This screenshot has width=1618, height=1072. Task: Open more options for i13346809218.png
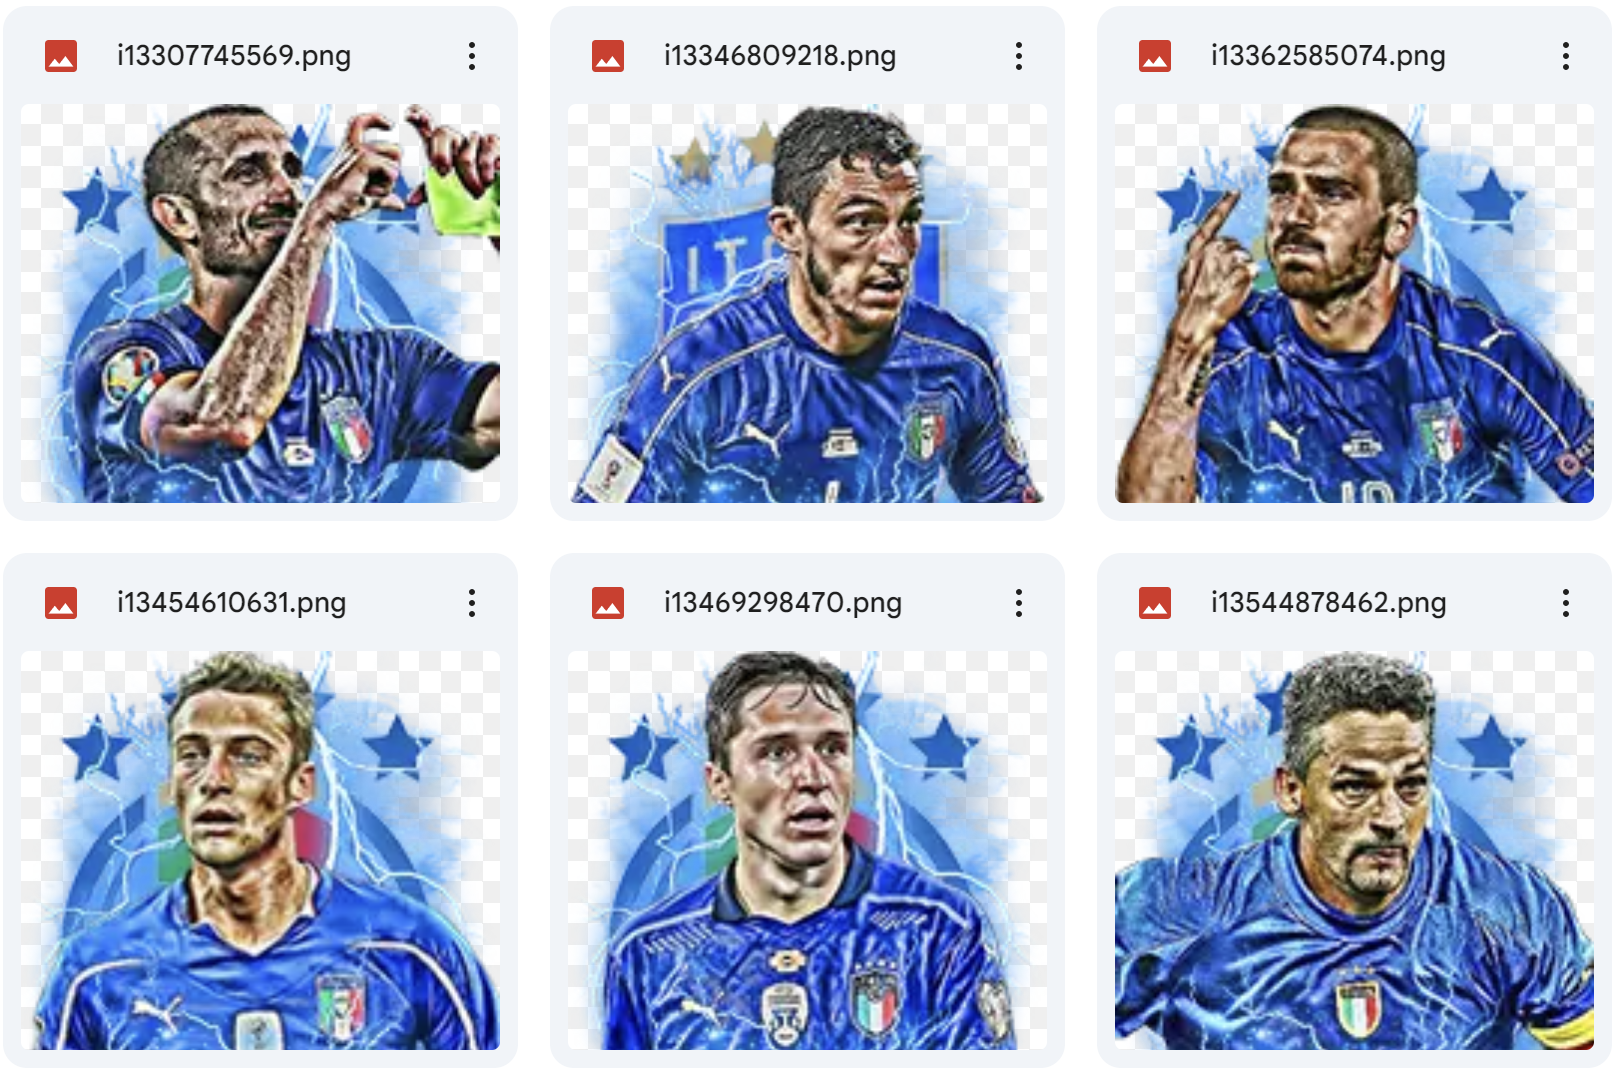(x=1018, y=56)
